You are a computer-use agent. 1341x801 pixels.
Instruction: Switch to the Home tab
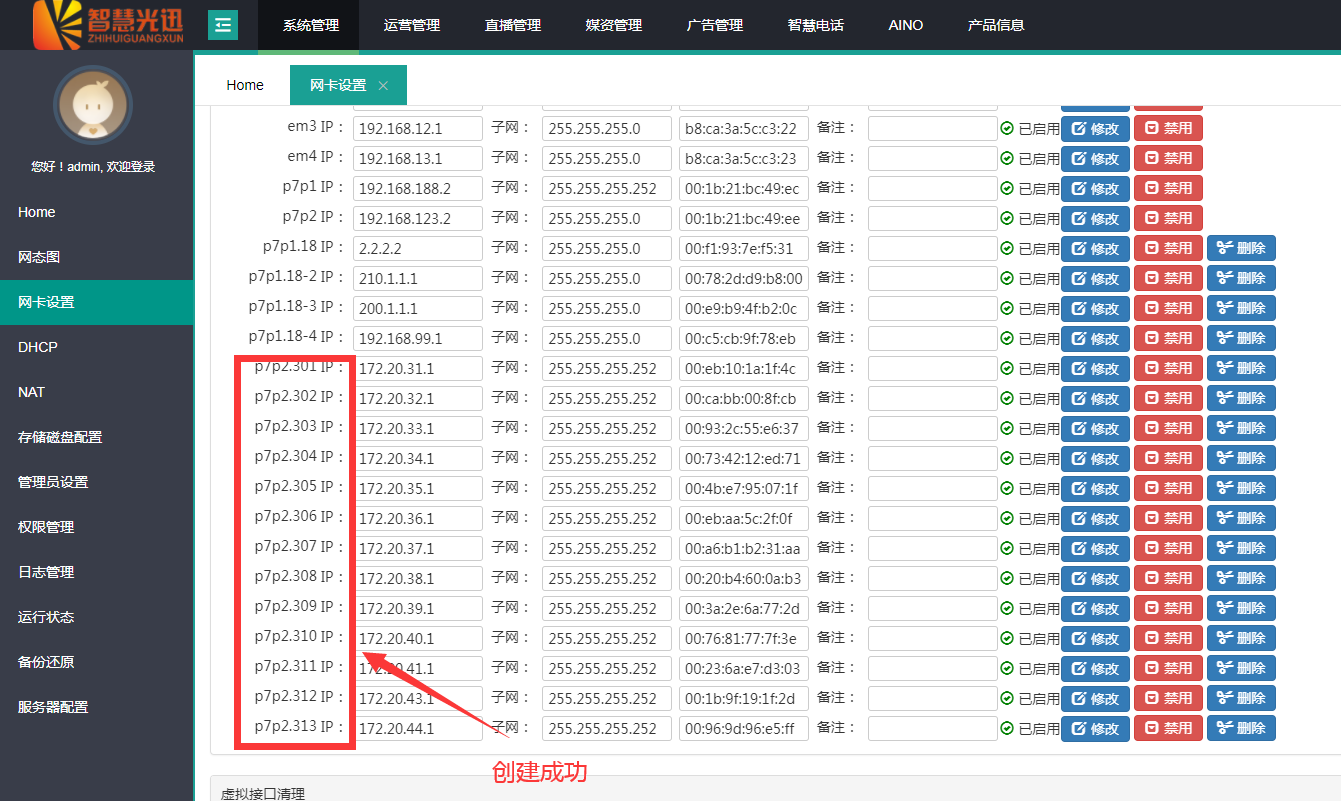pos(245,85)
